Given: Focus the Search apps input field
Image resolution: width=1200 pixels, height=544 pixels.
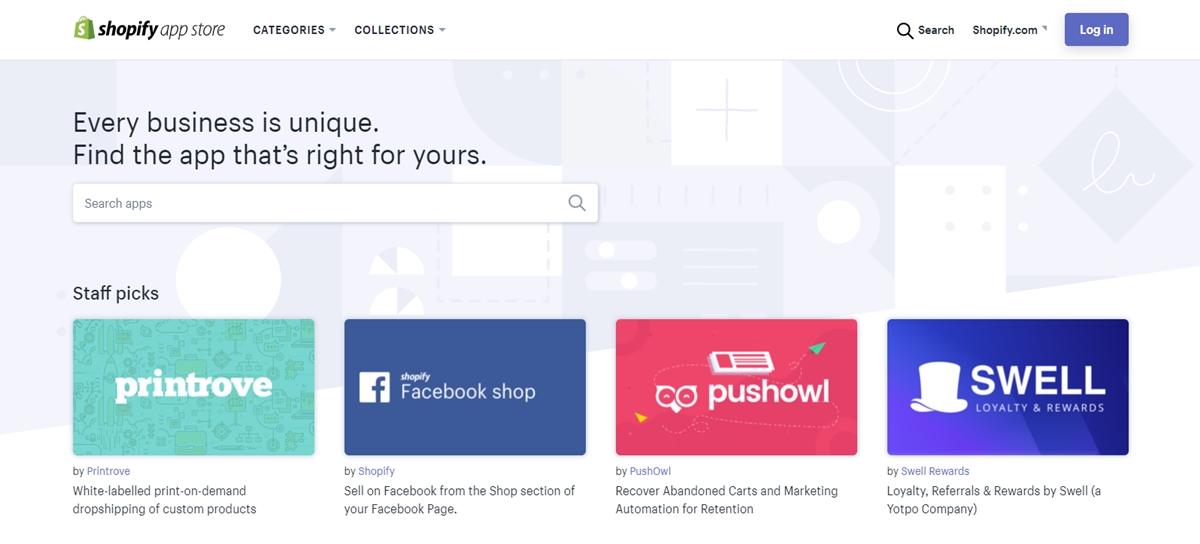Looking at the screenshot, I should pos(320,203).
